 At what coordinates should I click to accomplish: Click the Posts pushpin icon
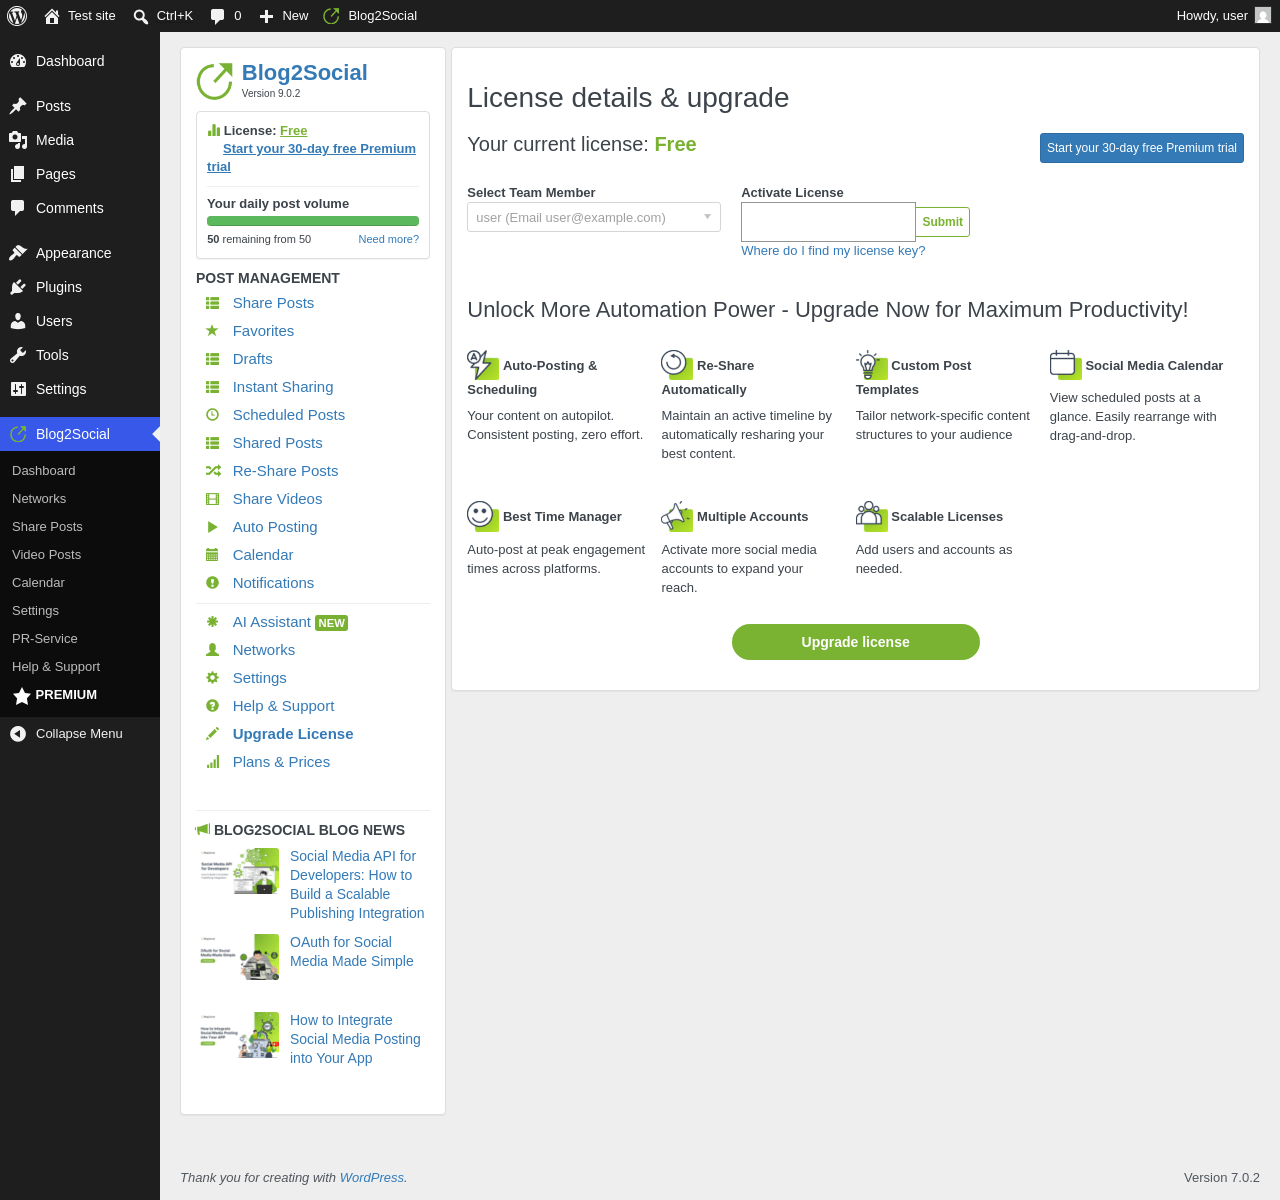tap(18, 106)
